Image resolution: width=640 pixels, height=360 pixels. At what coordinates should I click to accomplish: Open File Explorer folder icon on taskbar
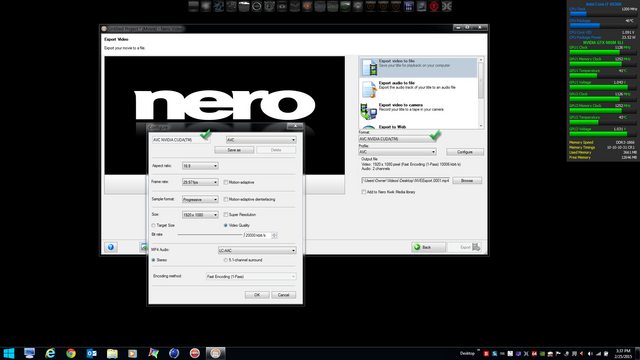[112, 353]
